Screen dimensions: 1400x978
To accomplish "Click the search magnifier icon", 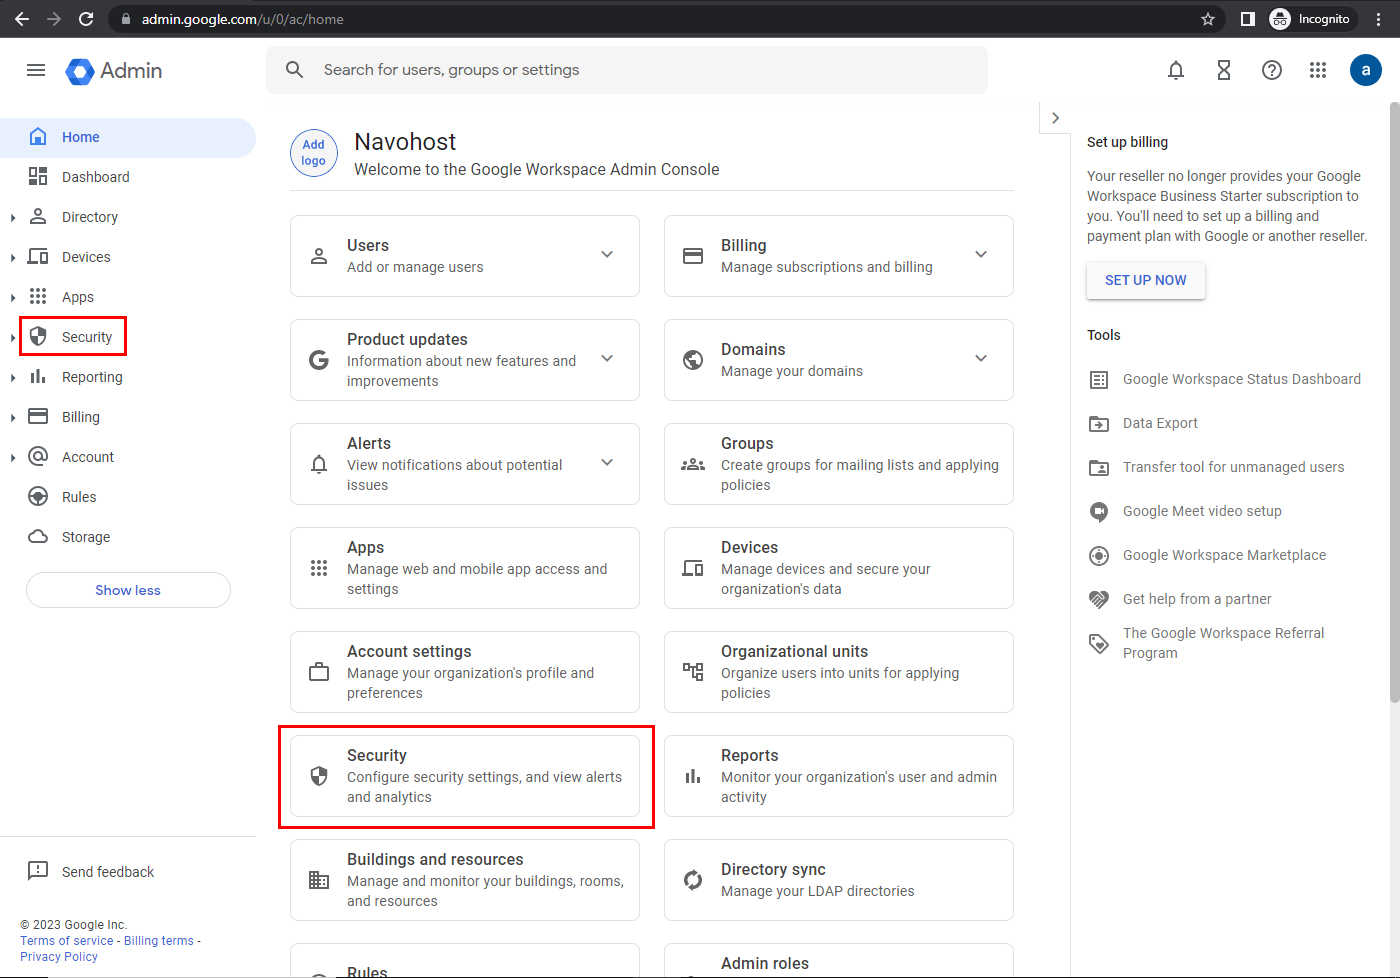I will point(294,70).
